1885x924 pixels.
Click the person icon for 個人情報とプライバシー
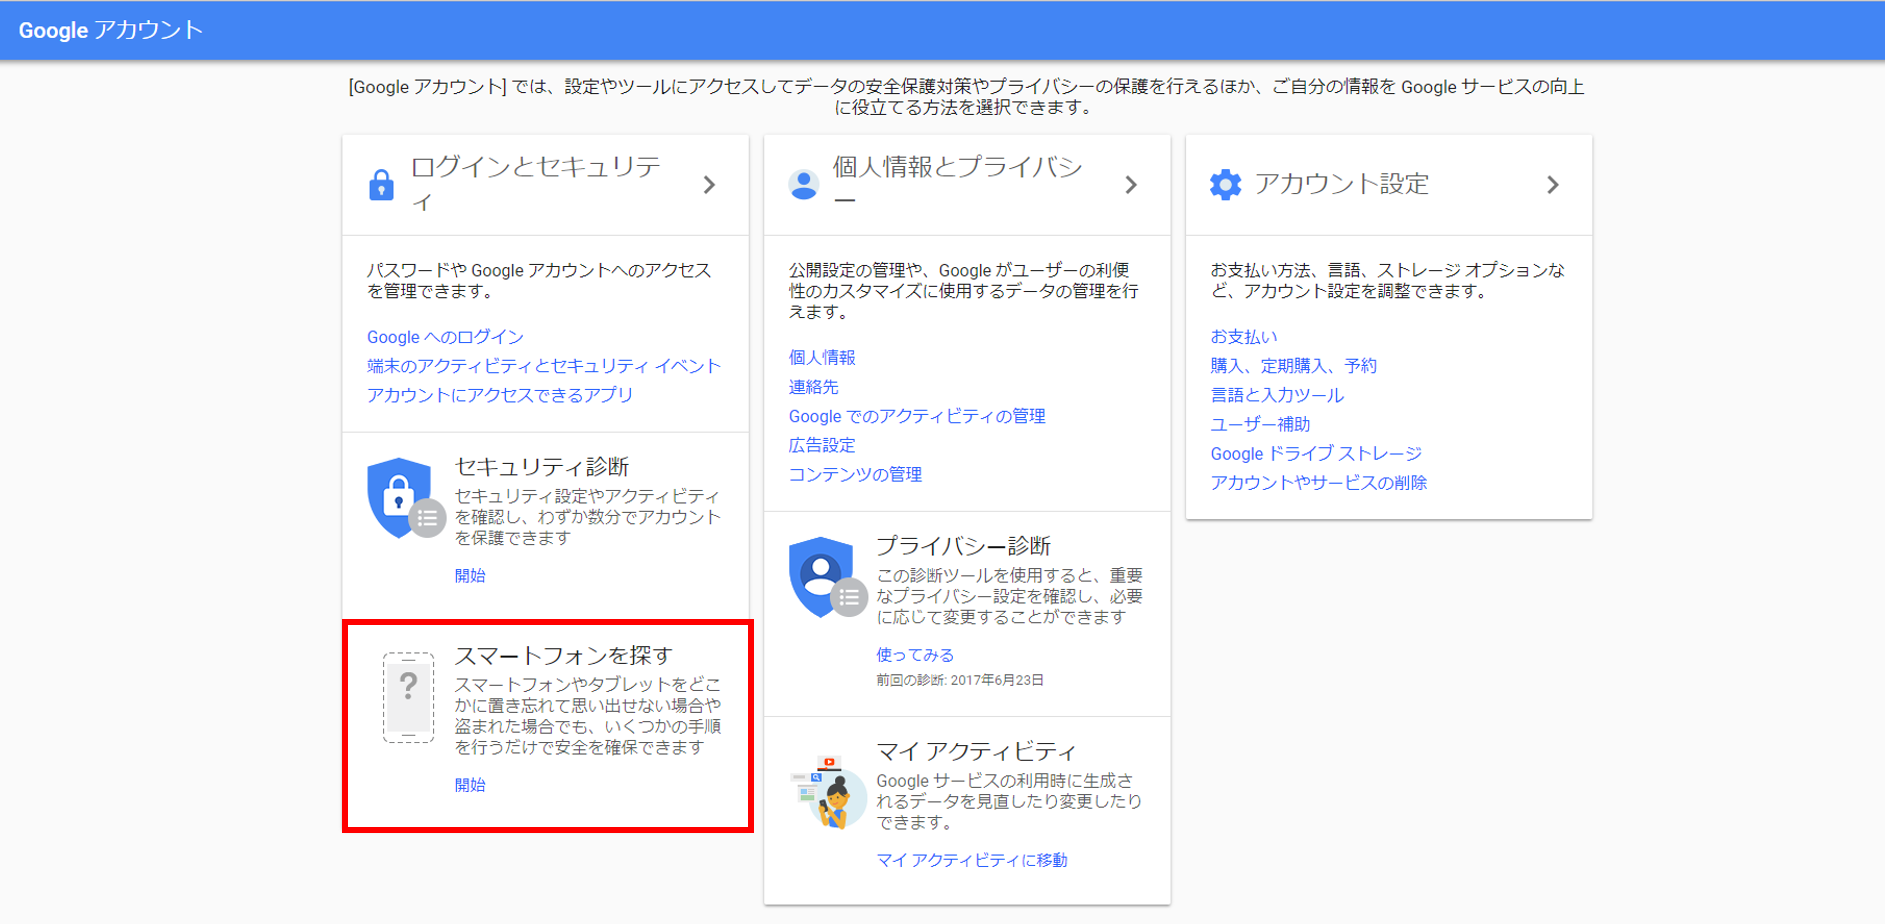(x=803, y=185)
